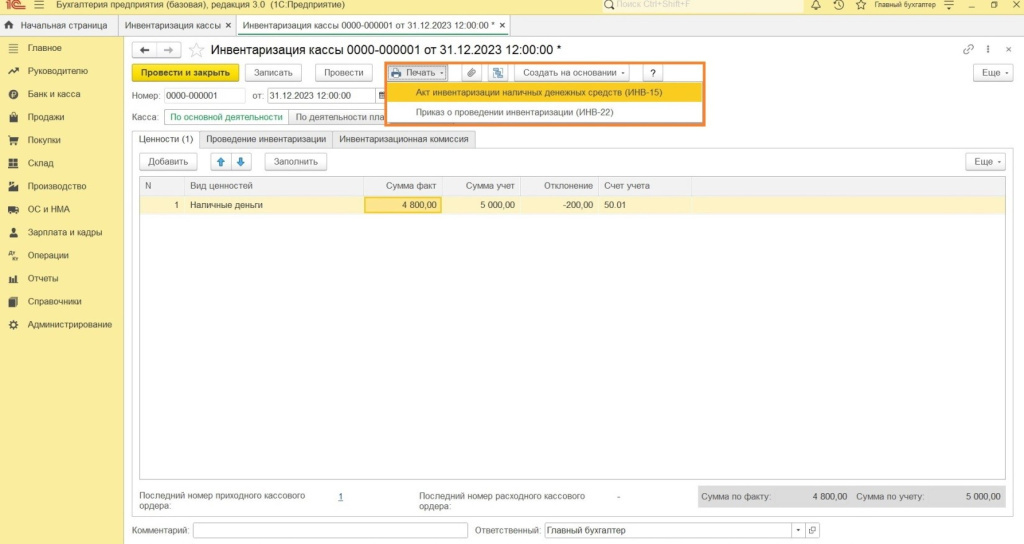Open Справочники section
1024x544 pixels.
[x=54, y=302]
